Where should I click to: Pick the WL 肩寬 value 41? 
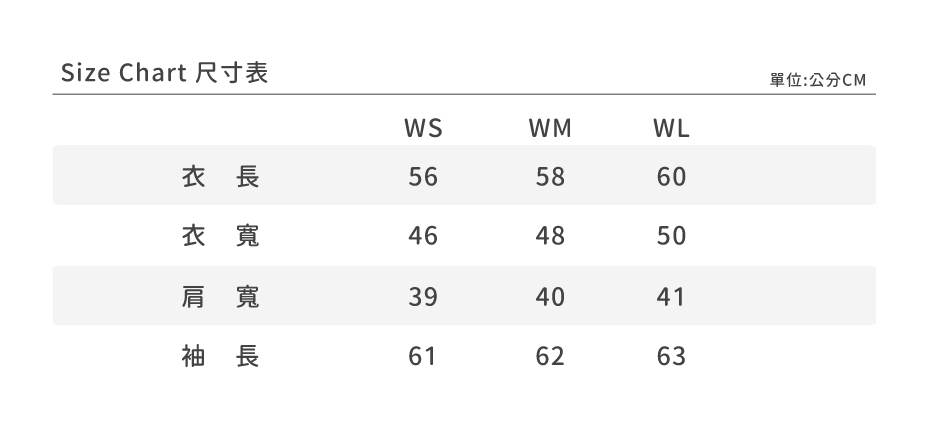671,297
